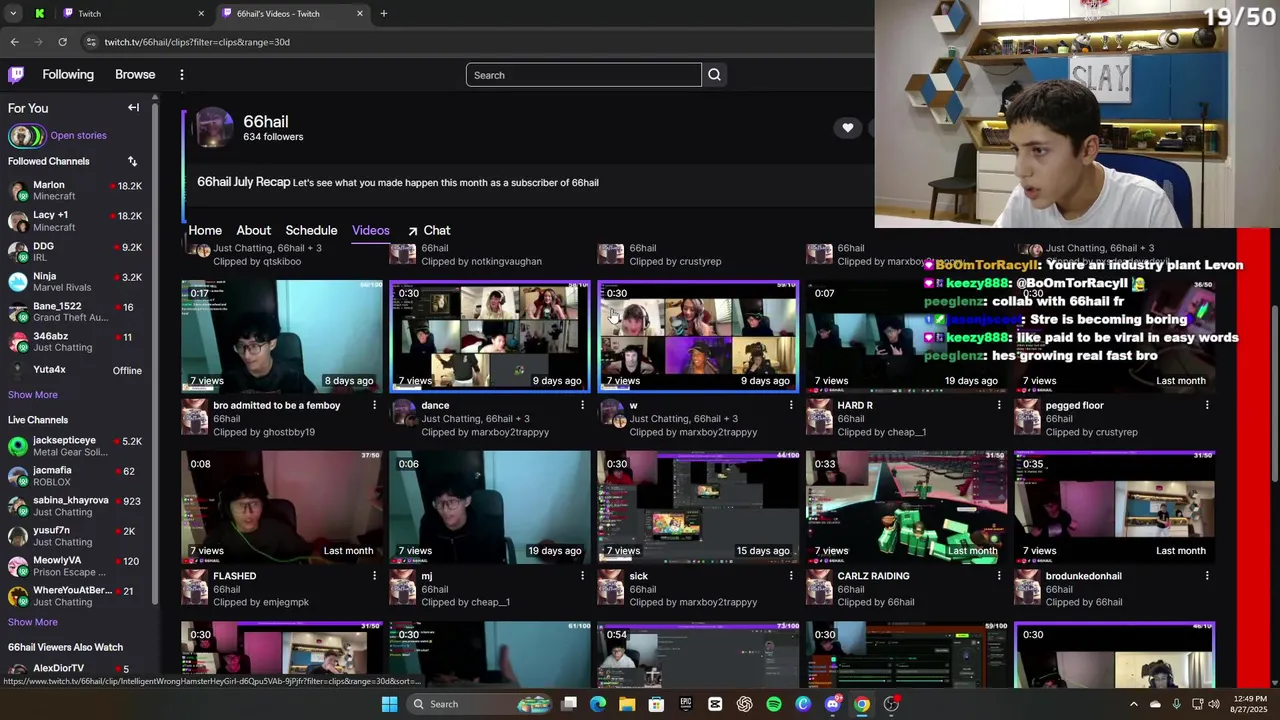Open a new browser tab
Image resolution: width=1280 pixels, height=720 pixels.
click(383, 13)
